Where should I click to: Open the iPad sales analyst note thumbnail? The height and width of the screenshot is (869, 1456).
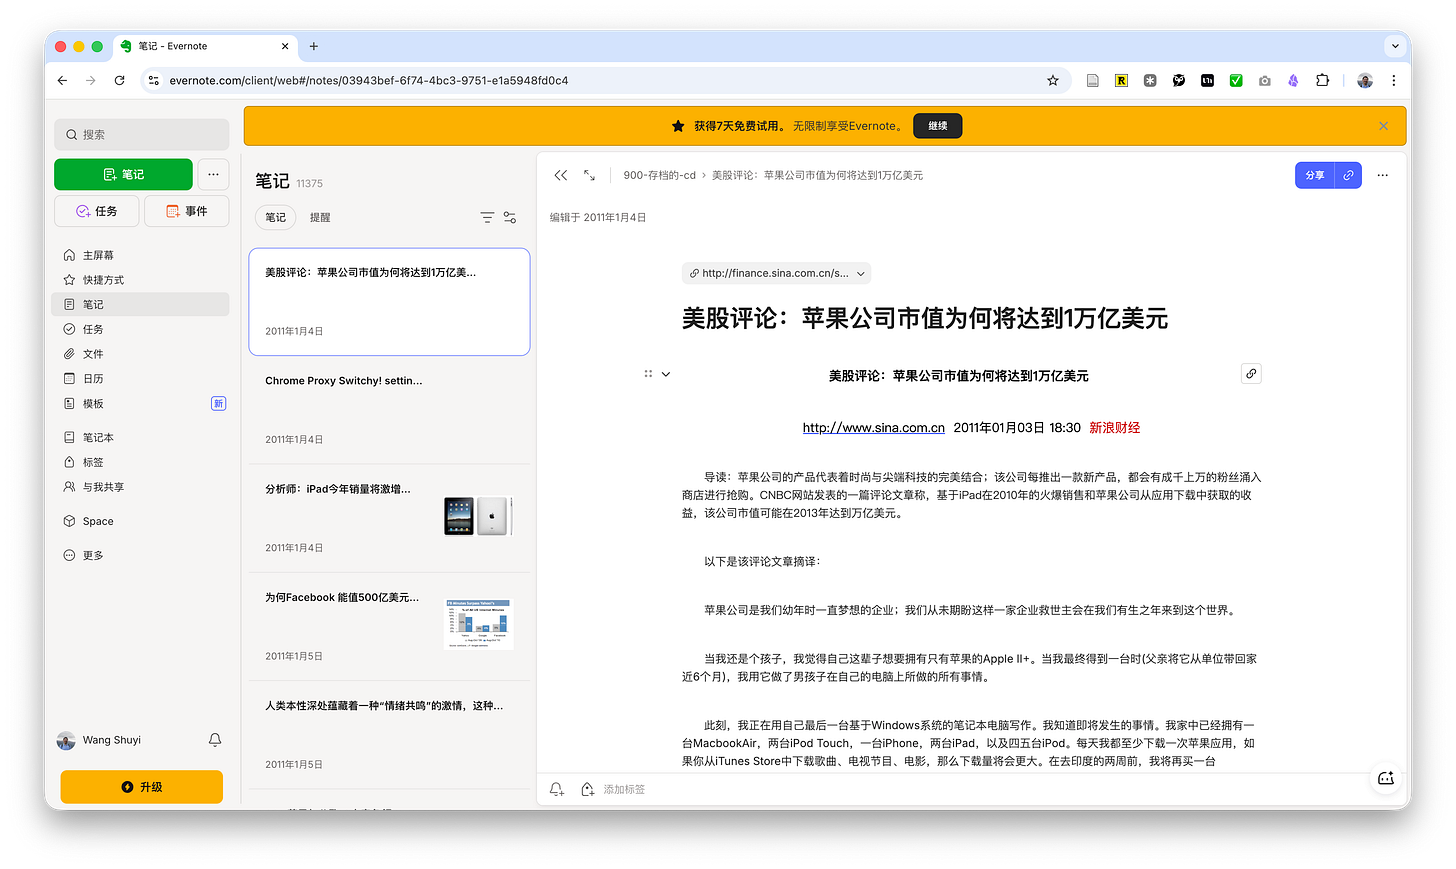(478, 516)
